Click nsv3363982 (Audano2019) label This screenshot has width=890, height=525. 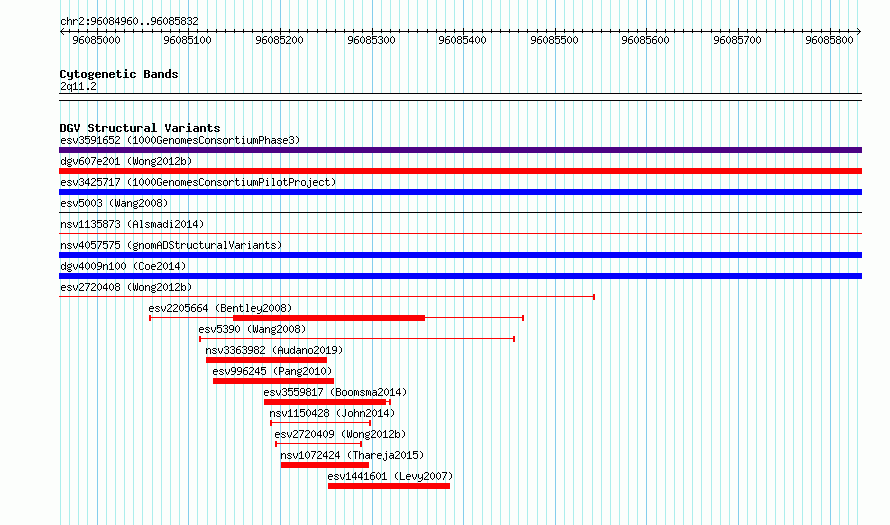tap(274, 350)
